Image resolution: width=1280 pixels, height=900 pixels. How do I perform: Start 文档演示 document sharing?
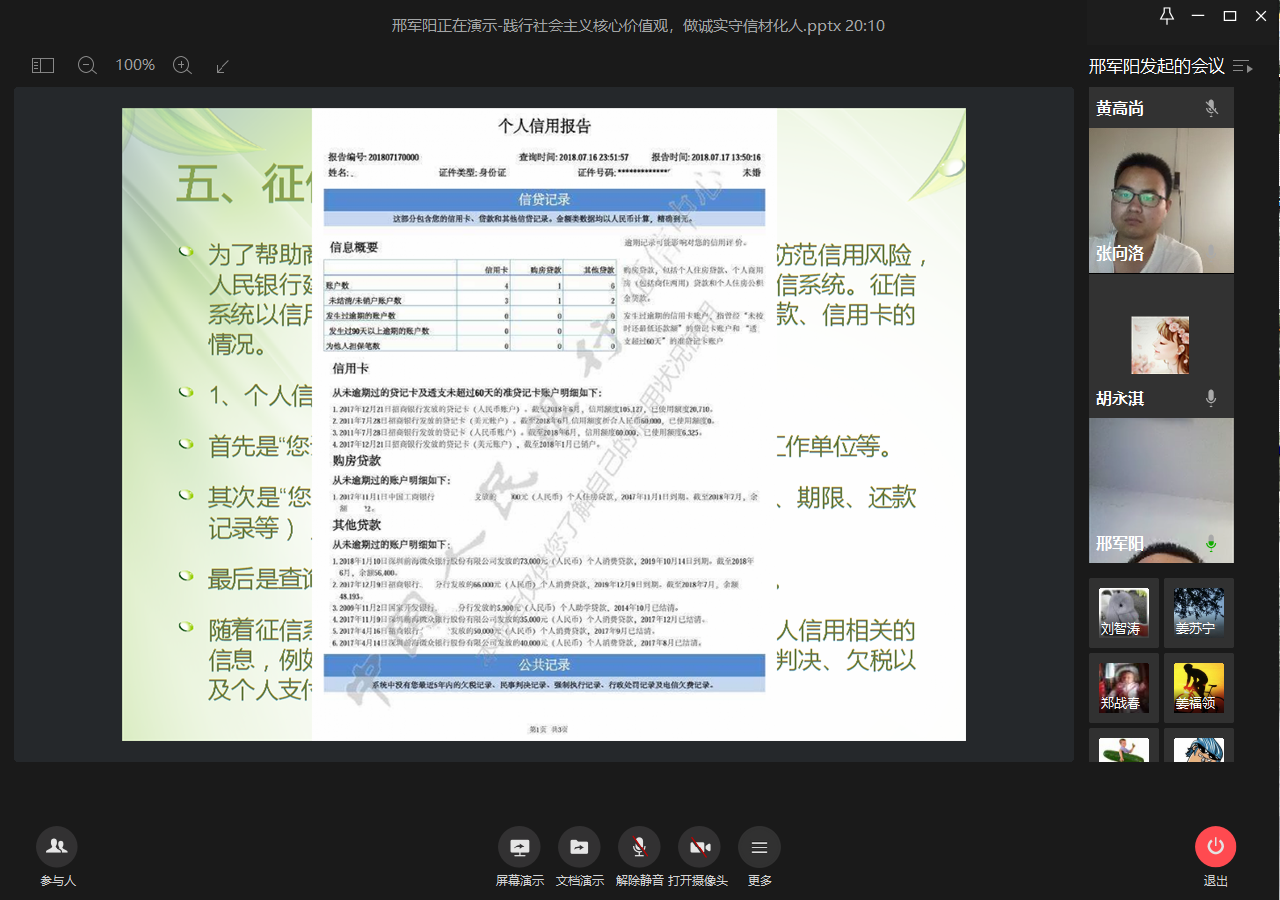tap(579, 847)
